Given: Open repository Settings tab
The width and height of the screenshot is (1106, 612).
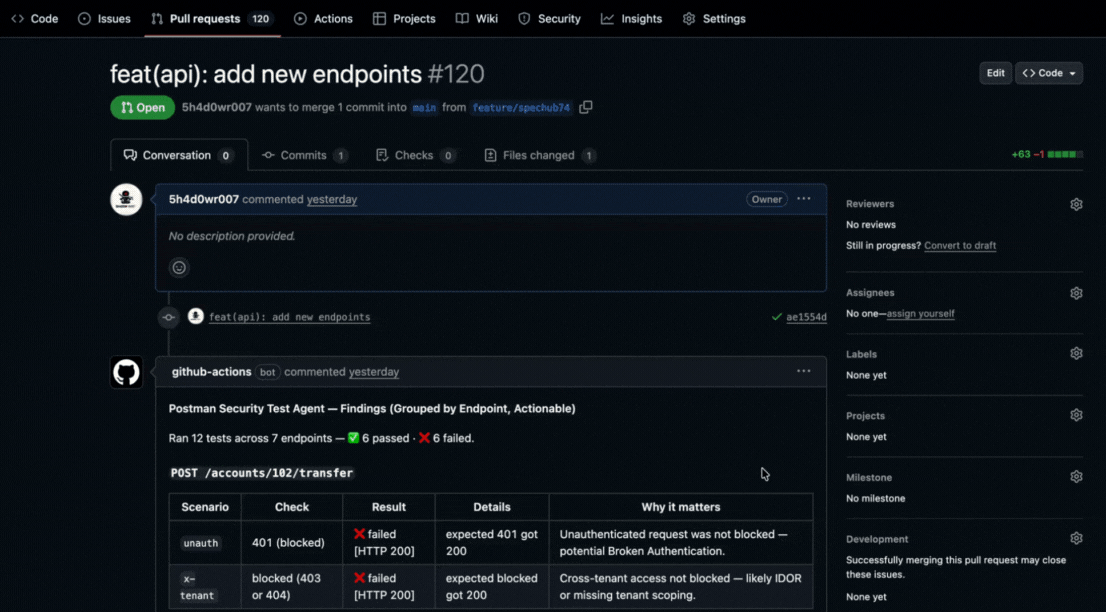Looking at the screenshot, I should (714, 19).
